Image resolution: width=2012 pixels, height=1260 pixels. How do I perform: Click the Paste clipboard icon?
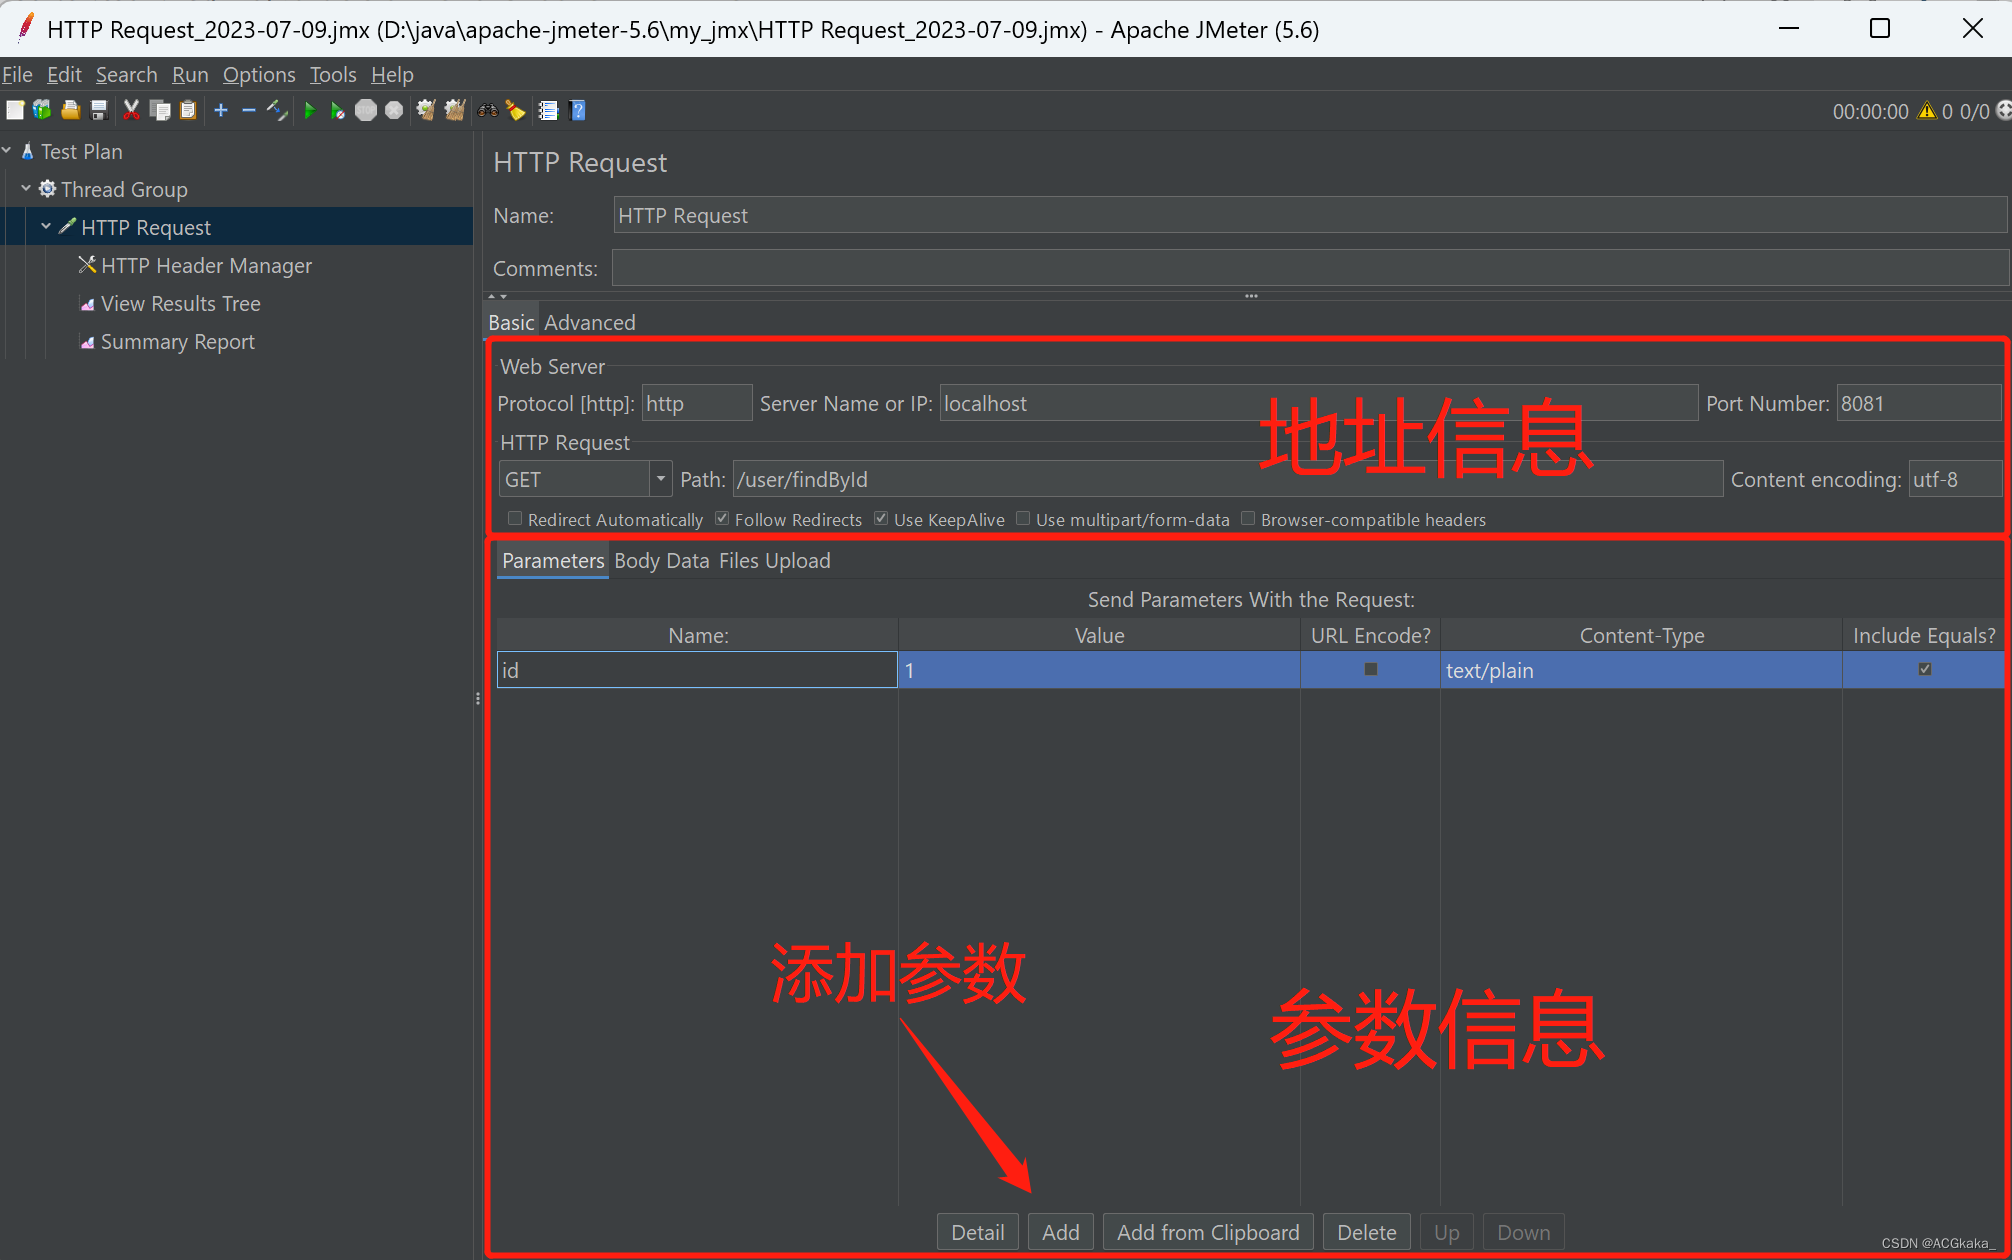click(187, 110)
